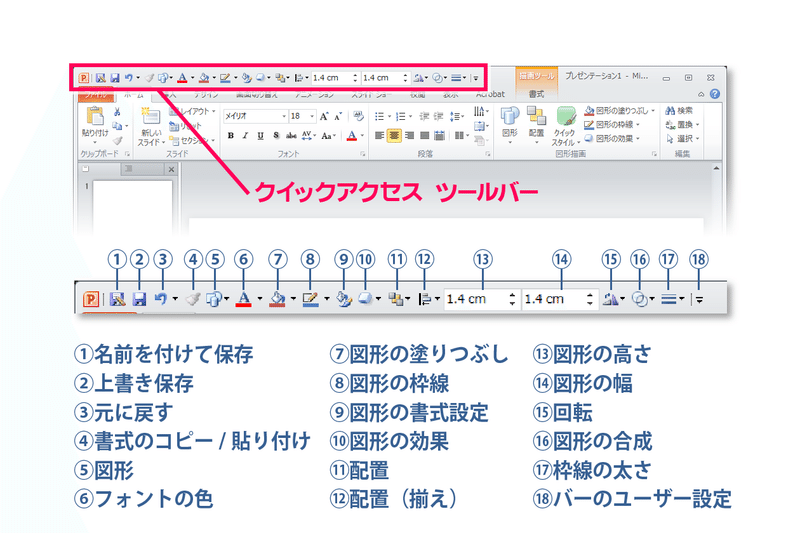Select Format Painter brush in enlarged toolbar
The height and width of the screenshot is (533, 800).
[x=193, y=299]
